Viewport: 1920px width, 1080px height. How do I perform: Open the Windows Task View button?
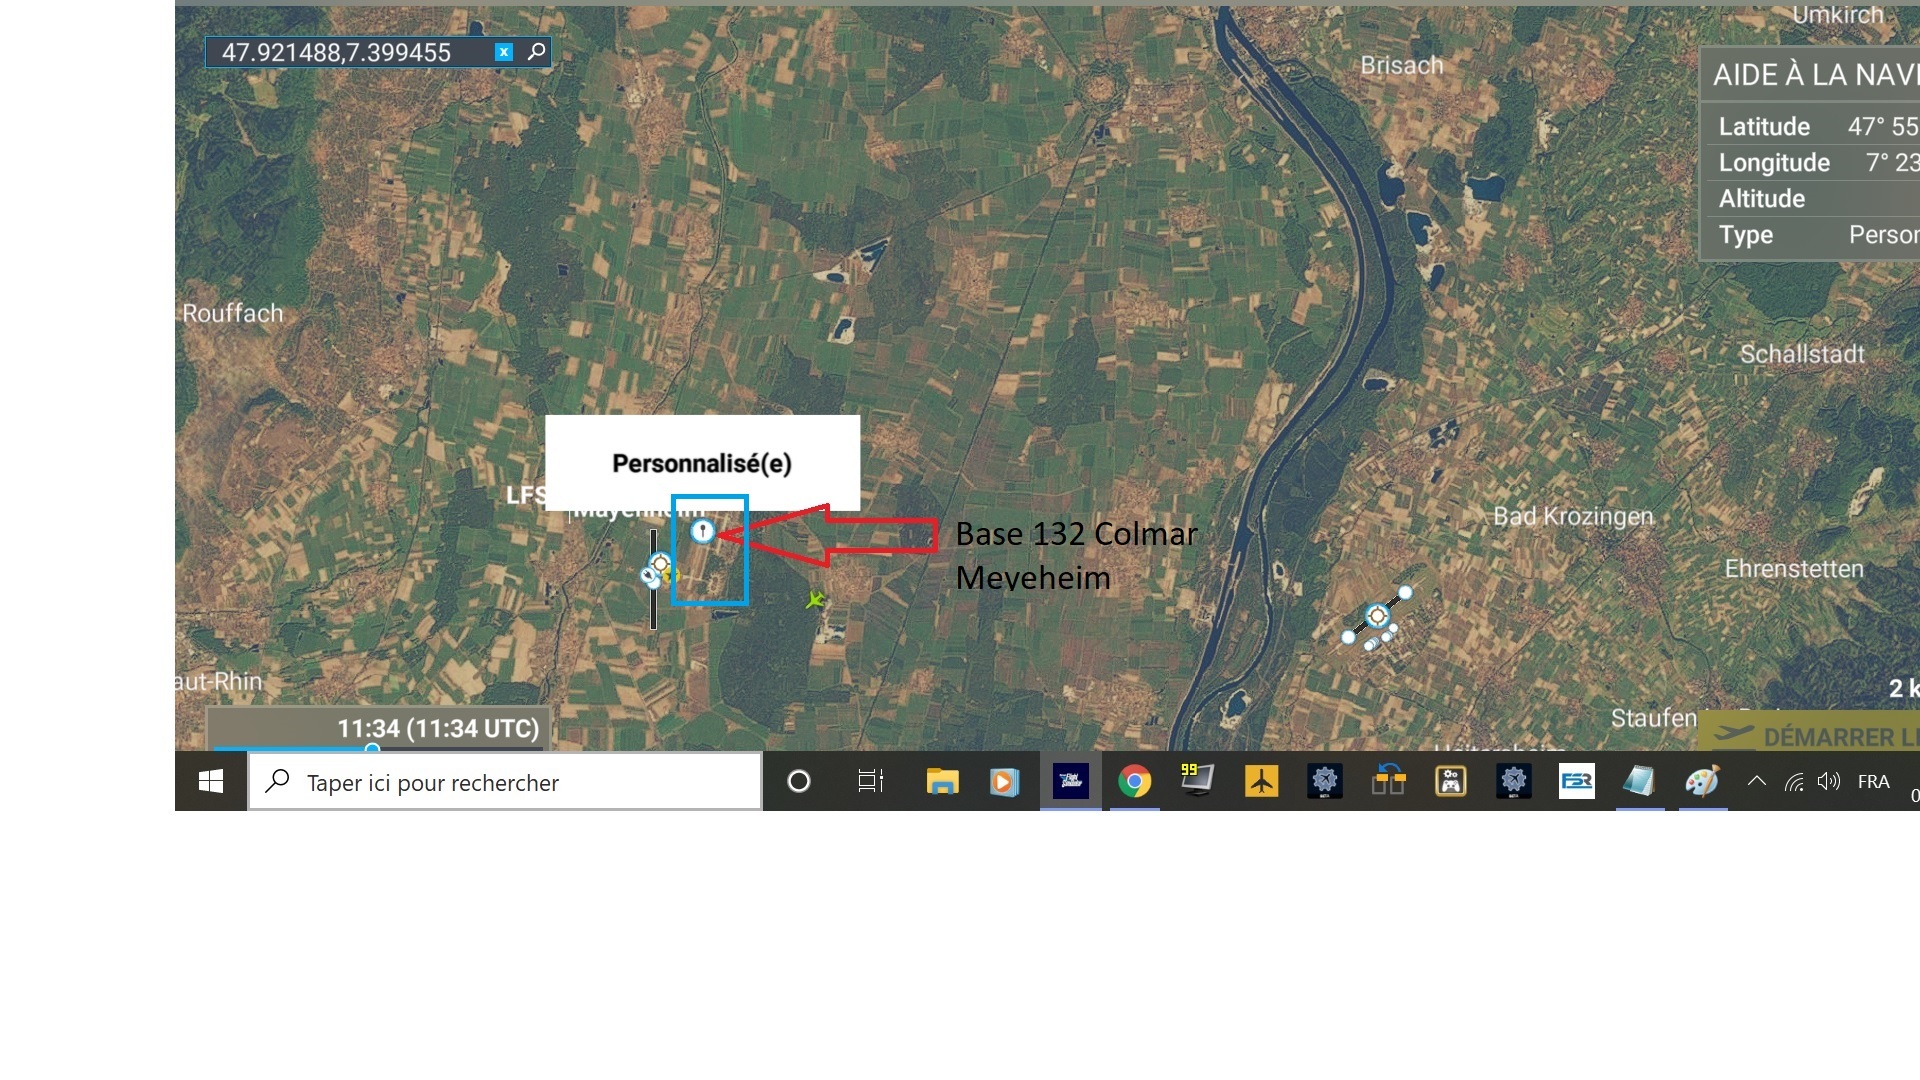[871, 781]
